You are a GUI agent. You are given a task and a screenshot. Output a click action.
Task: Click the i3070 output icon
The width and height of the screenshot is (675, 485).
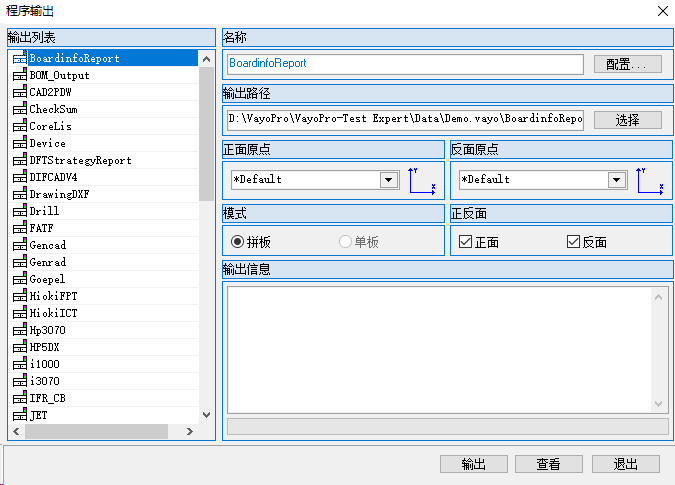pyautogui.click(x=20, y=381)
